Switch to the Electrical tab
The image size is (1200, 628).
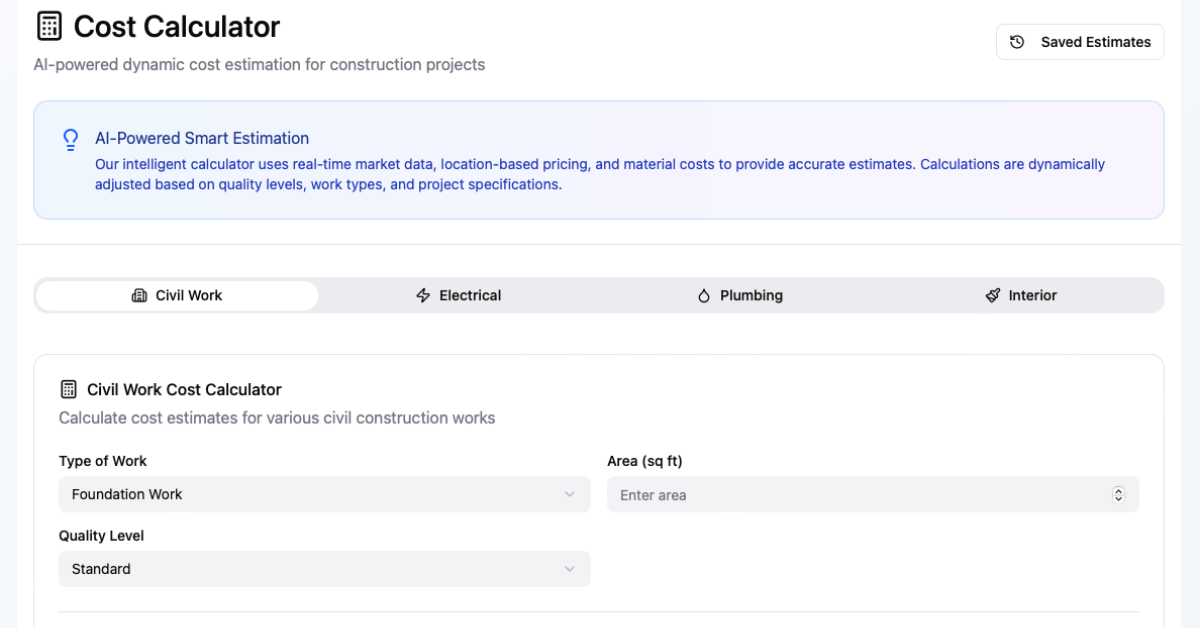pos(459,295)
